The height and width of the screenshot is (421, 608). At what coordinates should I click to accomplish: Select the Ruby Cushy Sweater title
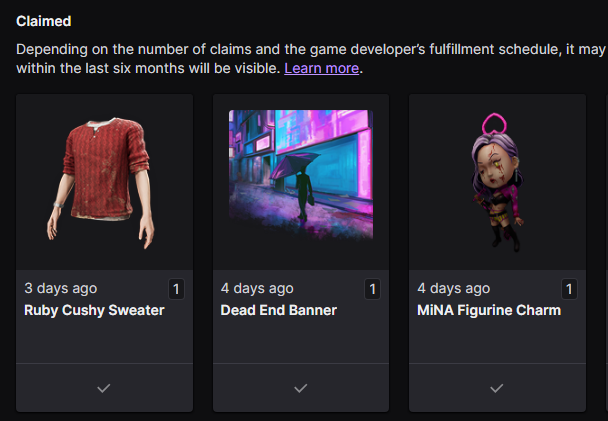(94, 310)
